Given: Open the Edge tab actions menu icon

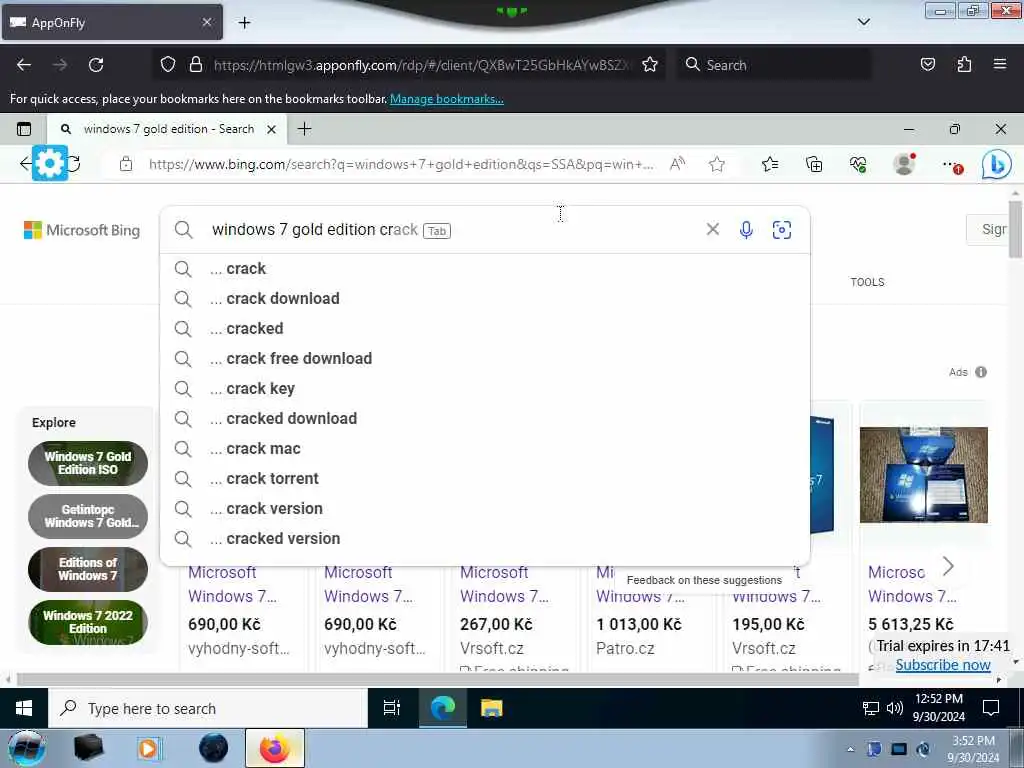Looking at the screenshot, I should (x=24, y=129).
